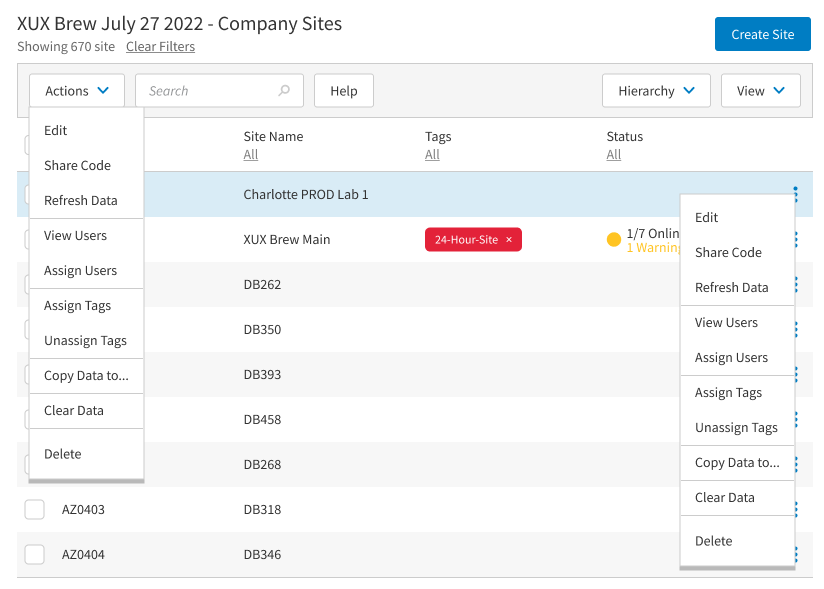Click the DB268 site name
This screenshot has width=824, height=589.
point(262,464)
